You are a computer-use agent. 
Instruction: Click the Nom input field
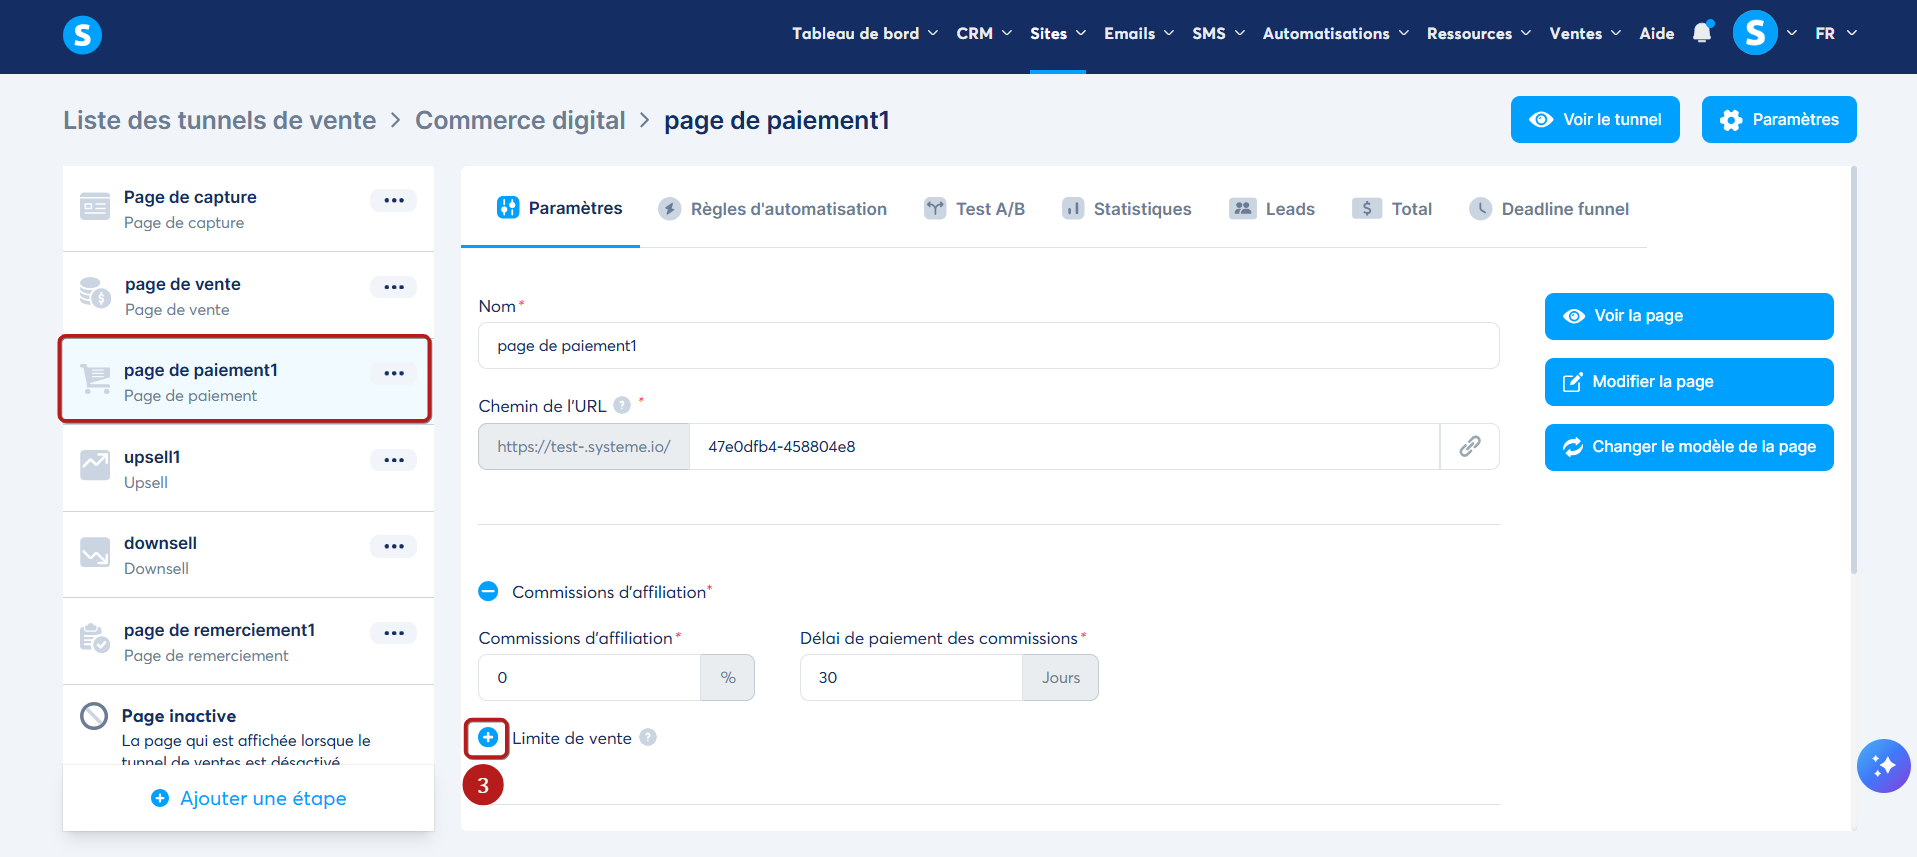[988, 345]
